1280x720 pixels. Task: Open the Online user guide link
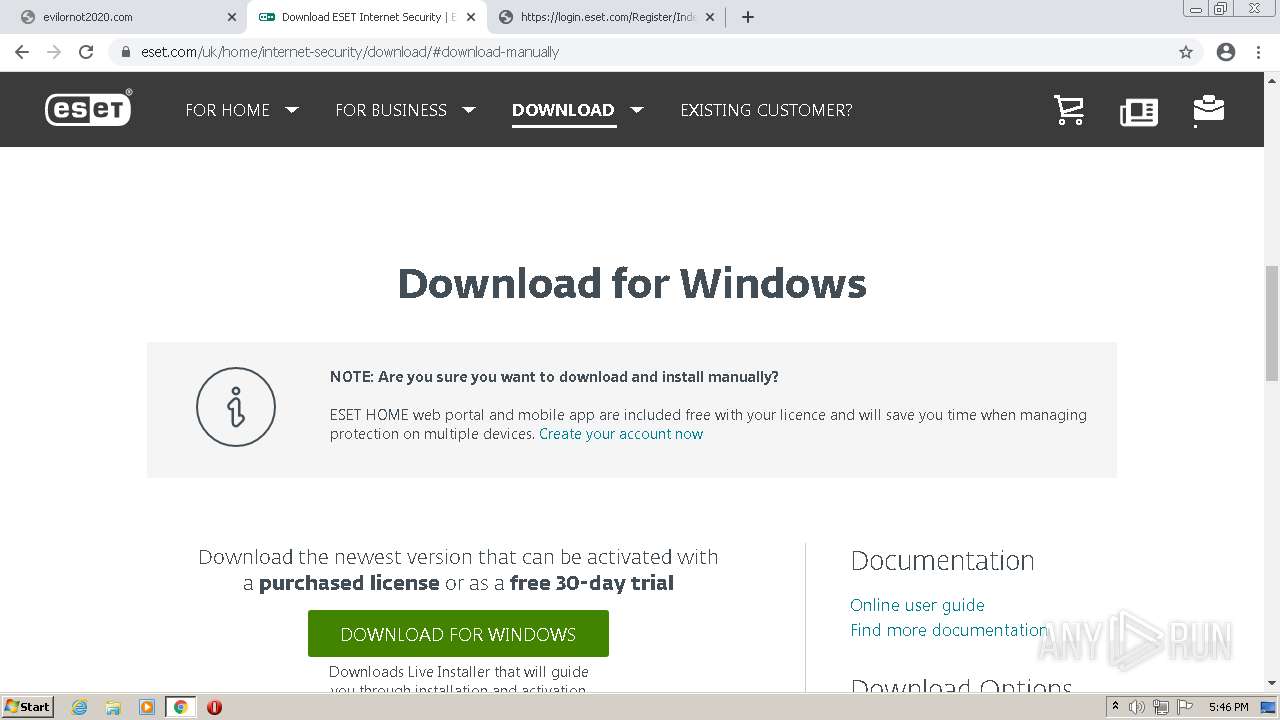click(x=917, y=605)
